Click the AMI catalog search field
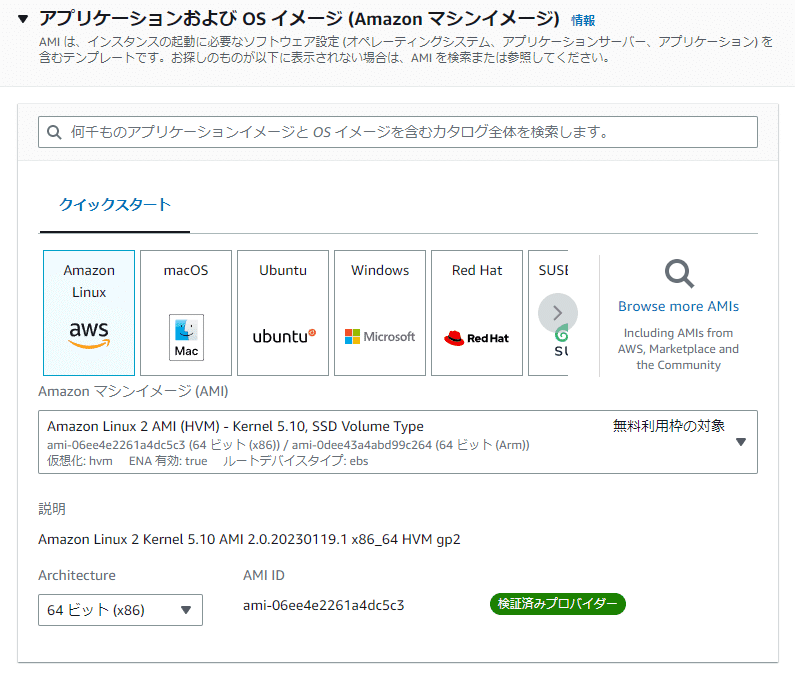795x682 pixels. tap(398, 132)
